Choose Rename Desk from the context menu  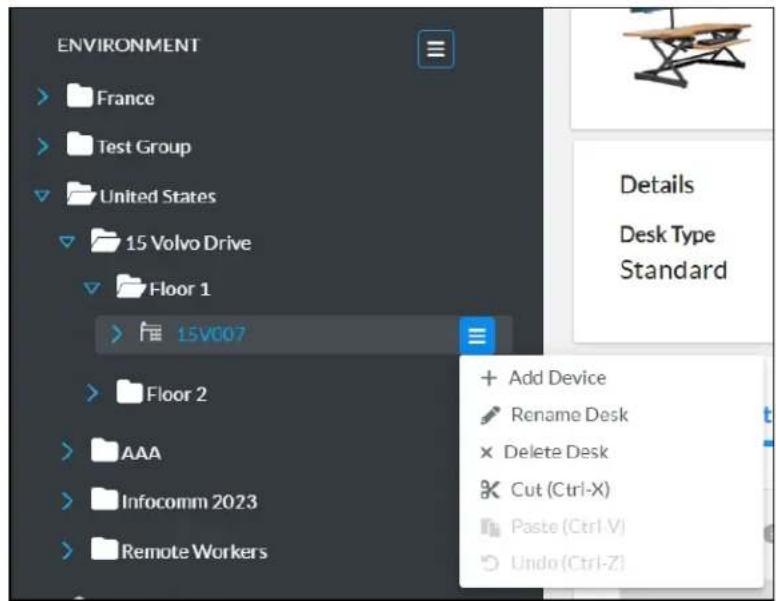611,415
